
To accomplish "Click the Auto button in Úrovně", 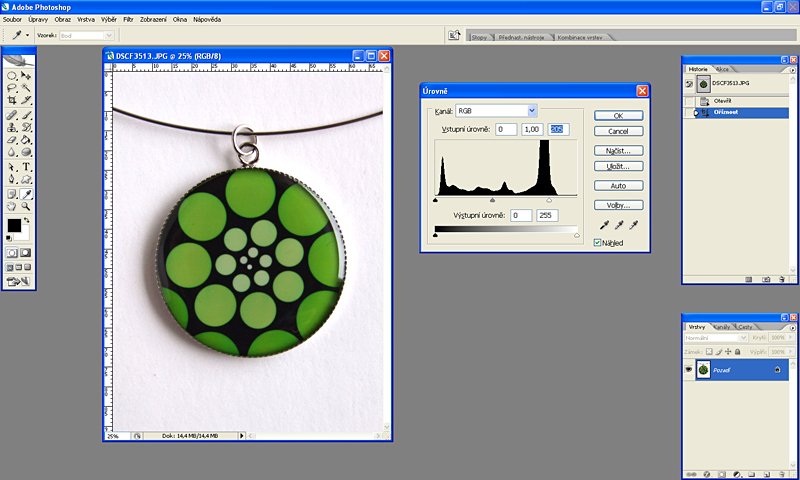I will (x=618, y=186).
